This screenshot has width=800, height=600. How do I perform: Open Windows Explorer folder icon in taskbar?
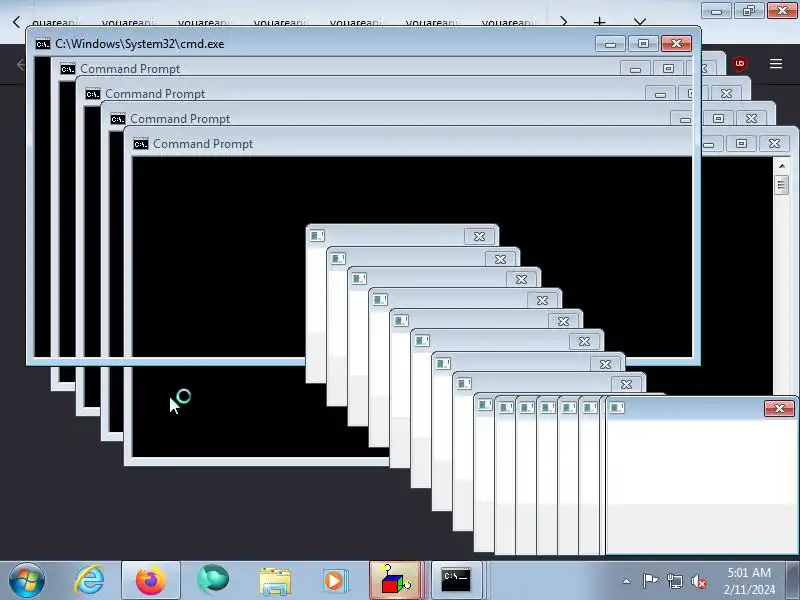(x=274, y=581)
